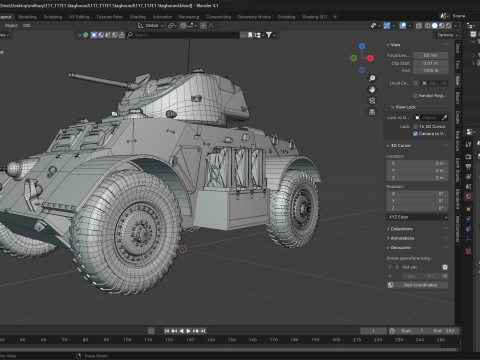
Task: Click the pan view hand gizmo
Action: [x=372, y=89]
